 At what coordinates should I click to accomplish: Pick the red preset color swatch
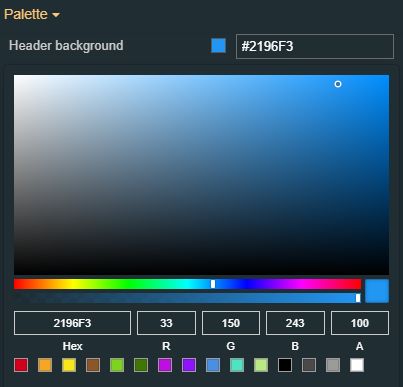(21, 365)
